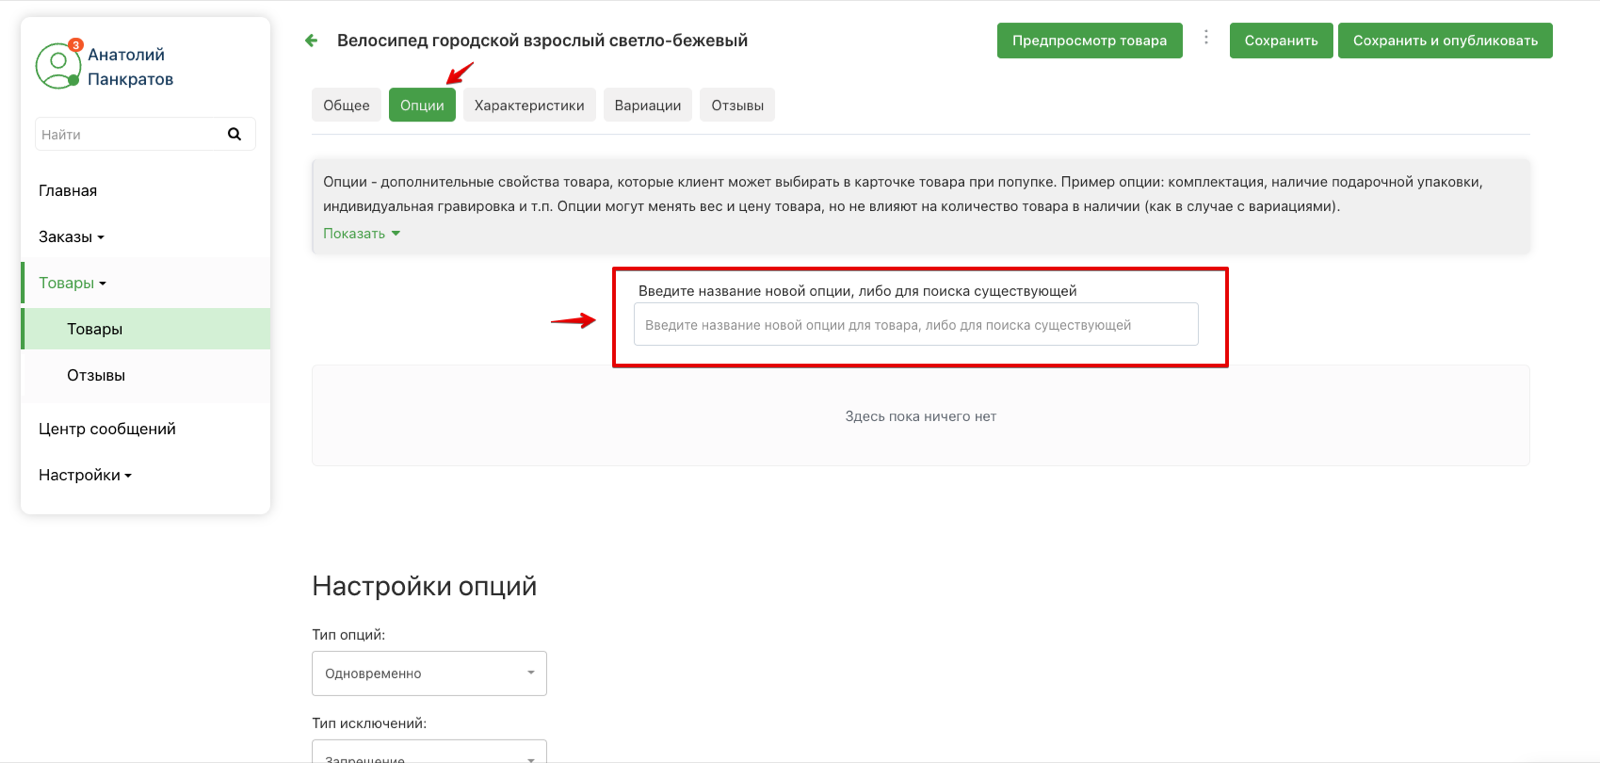The height and width of the screenshot is (763, 1600).
Task: Click the Сохранить button
Action: coord(1281,41)
